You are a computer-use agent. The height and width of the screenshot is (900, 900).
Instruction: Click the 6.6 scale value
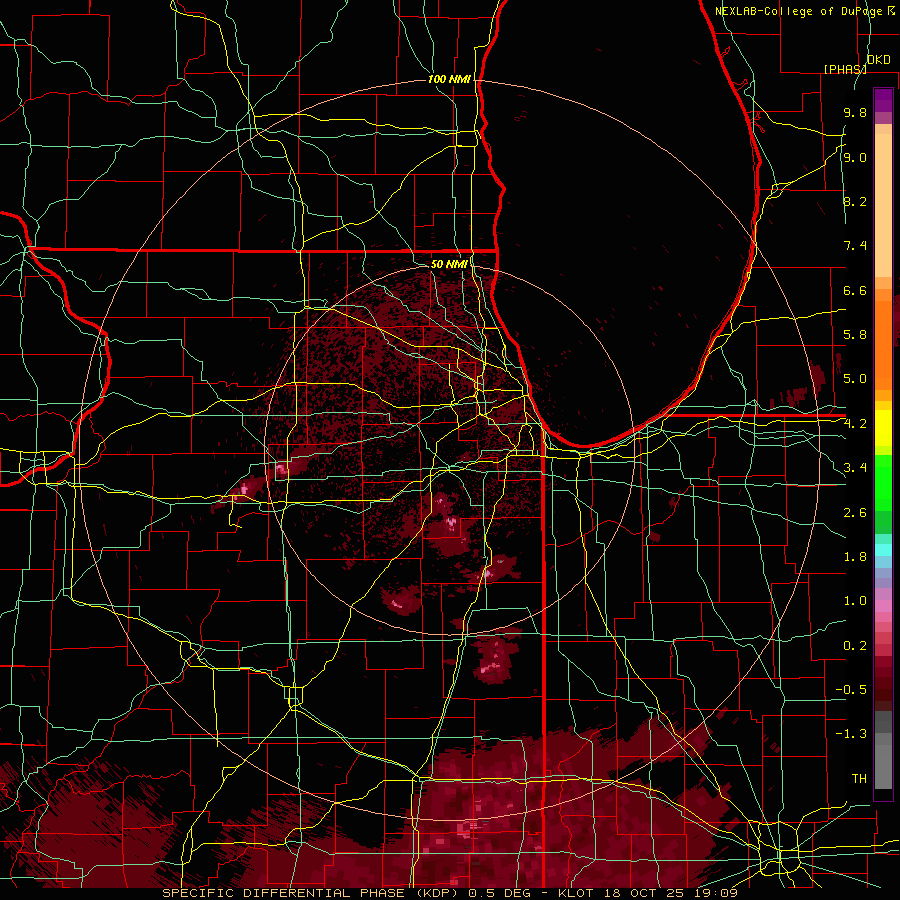(x=855, y=290)
